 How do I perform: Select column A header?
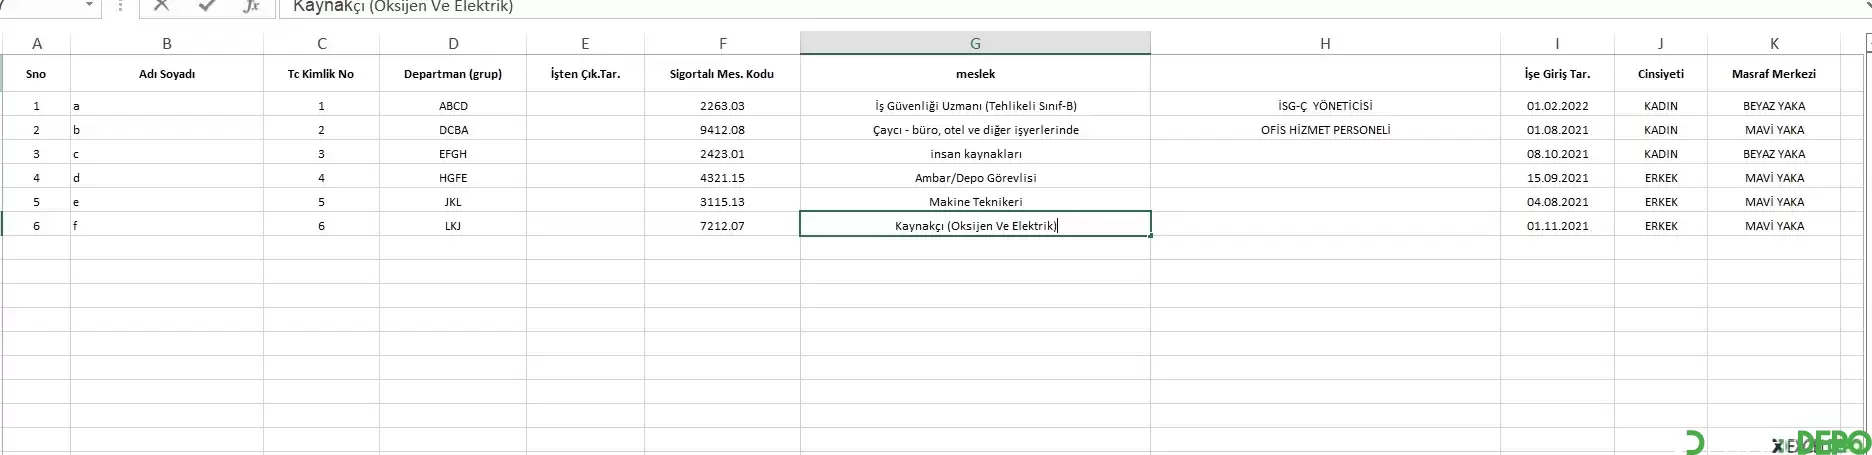coord(37,43)
